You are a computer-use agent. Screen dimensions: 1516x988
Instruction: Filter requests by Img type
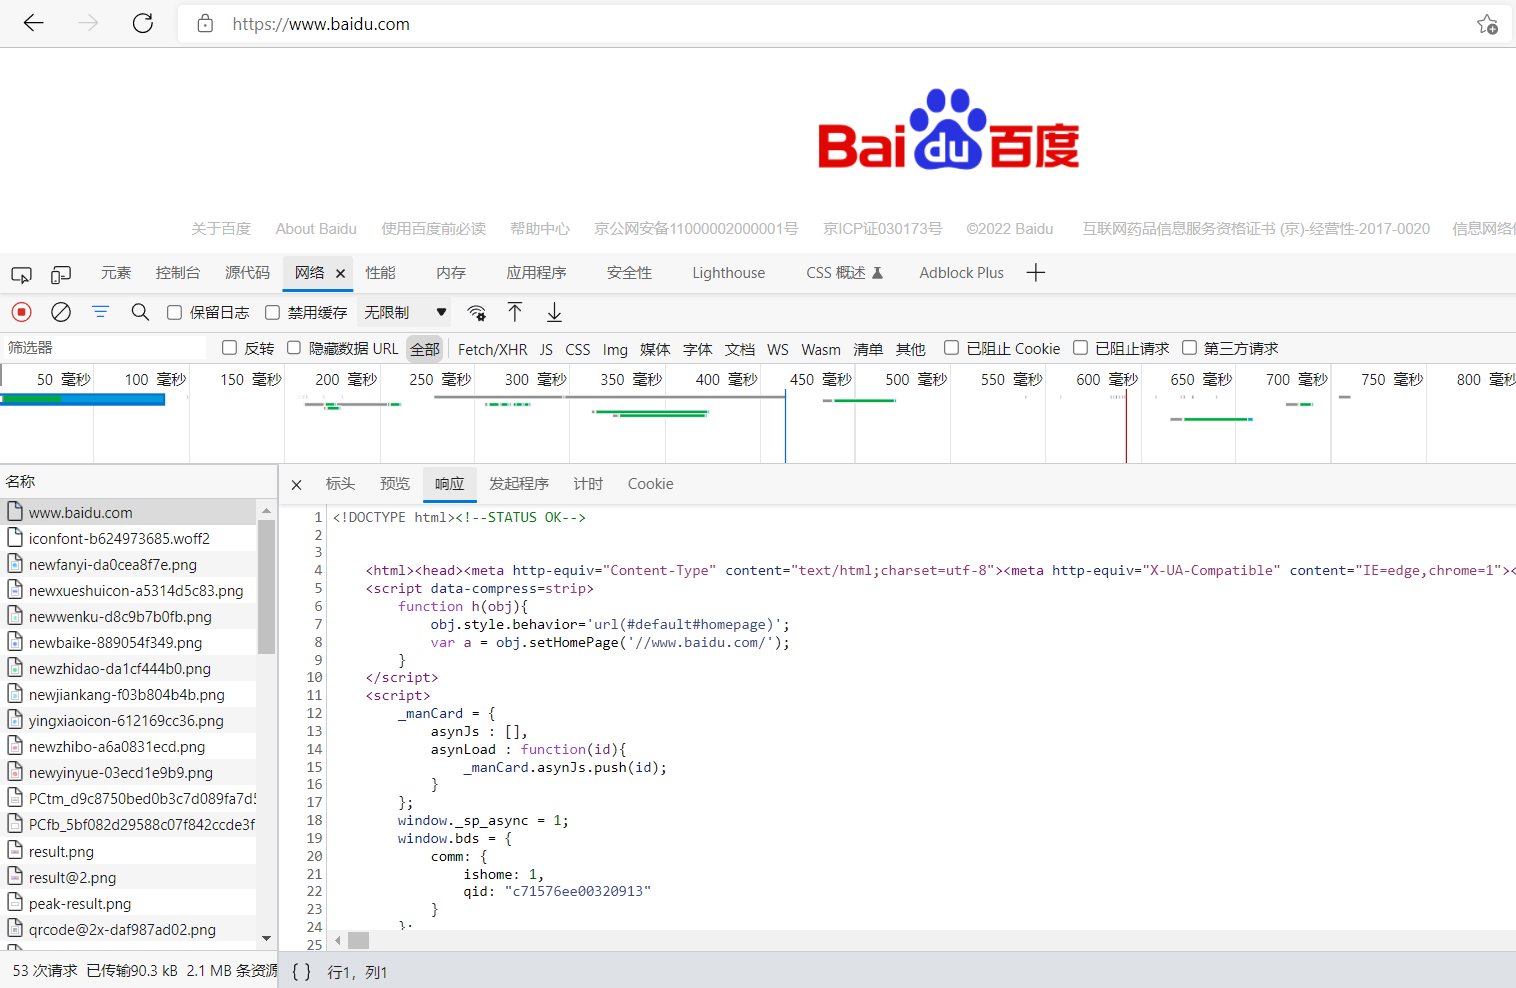click(x=615, y=349)
